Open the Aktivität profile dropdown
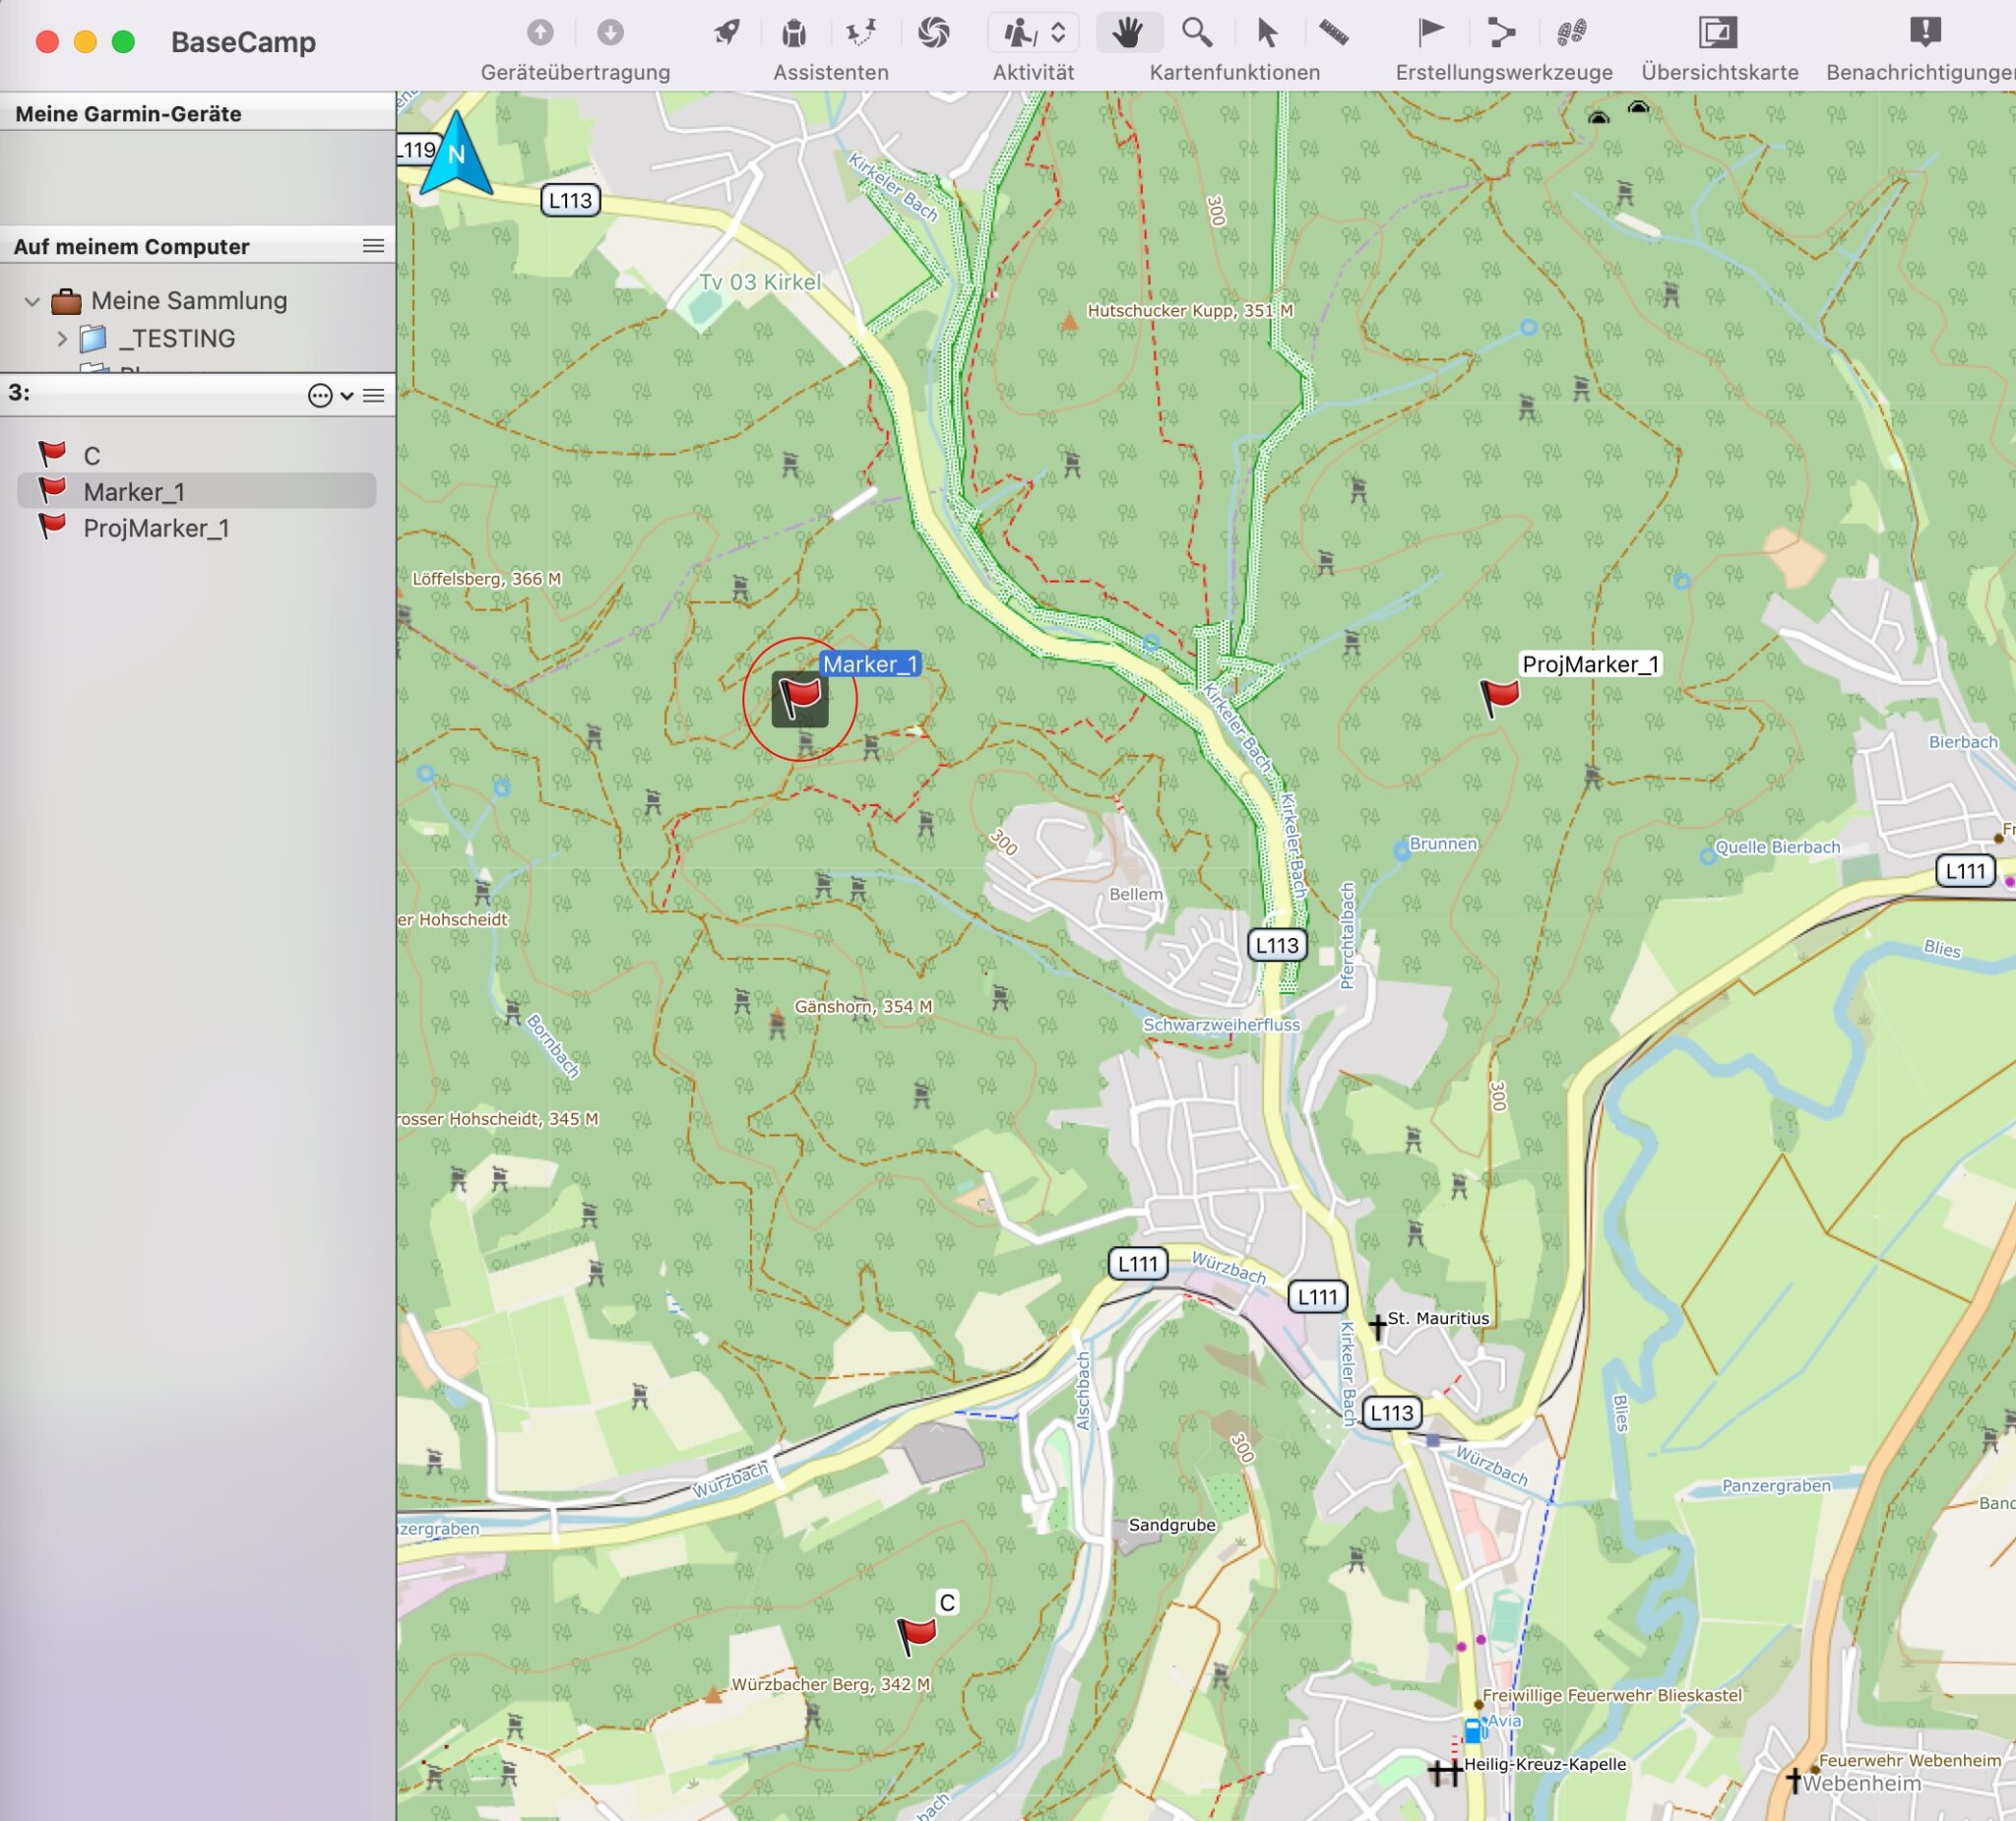This screenshot has width=2016, height=1821. point(1033,33)
